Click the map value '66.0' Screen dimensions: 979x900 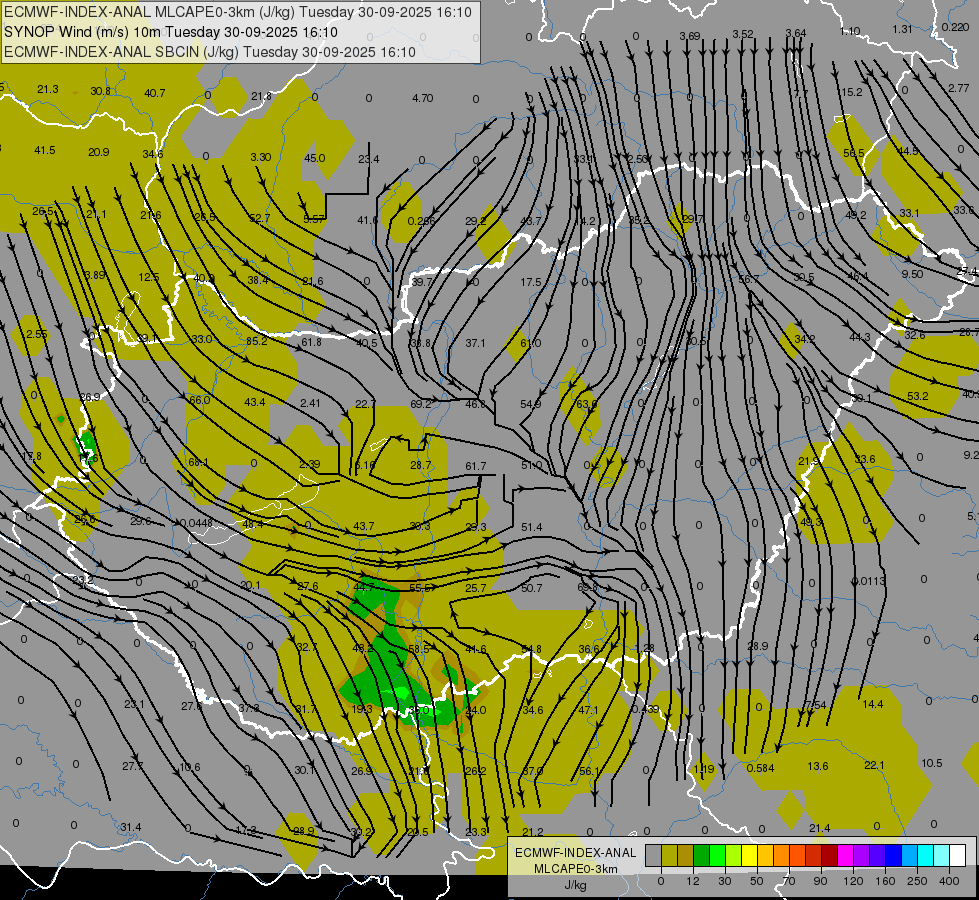199,400
